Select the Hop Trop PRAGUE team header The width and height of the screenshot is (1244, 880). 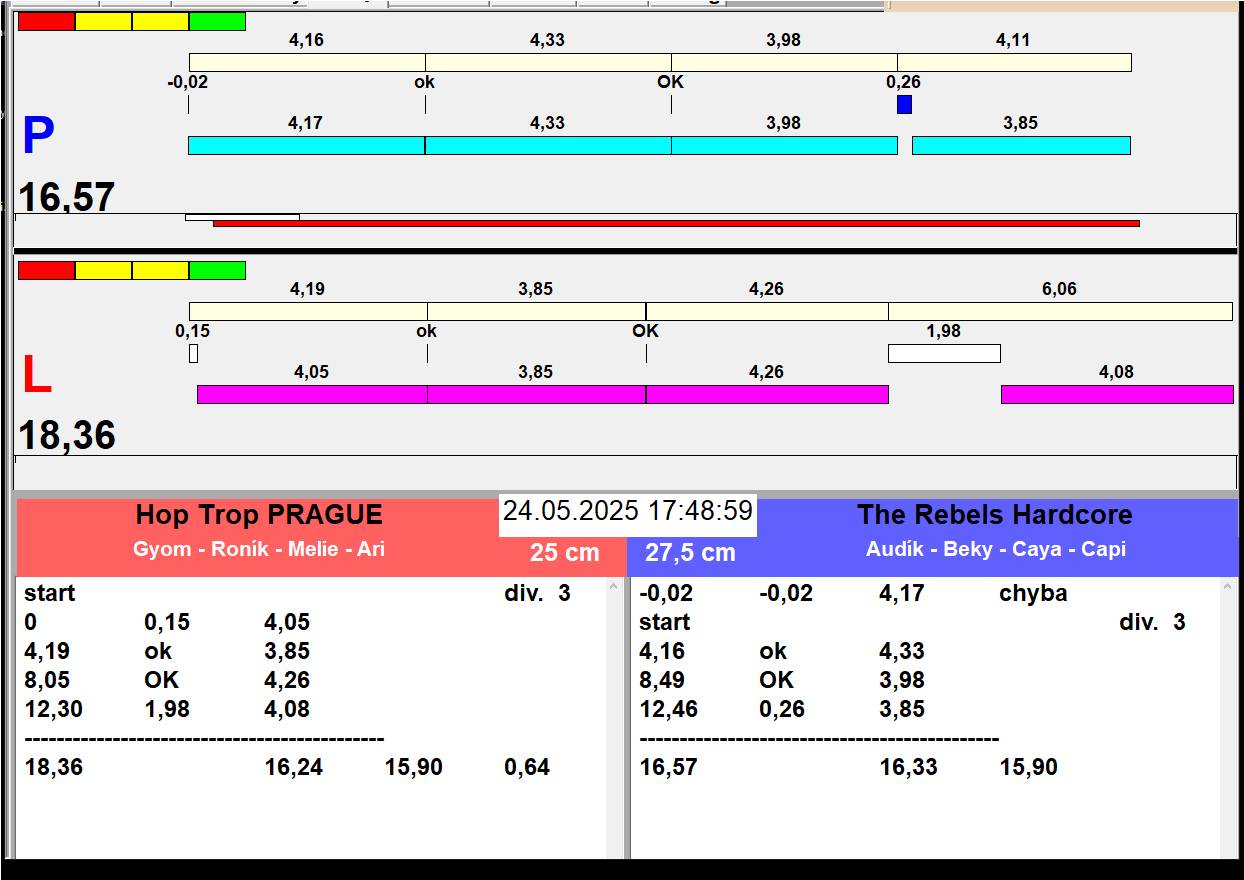coord(259,515)
